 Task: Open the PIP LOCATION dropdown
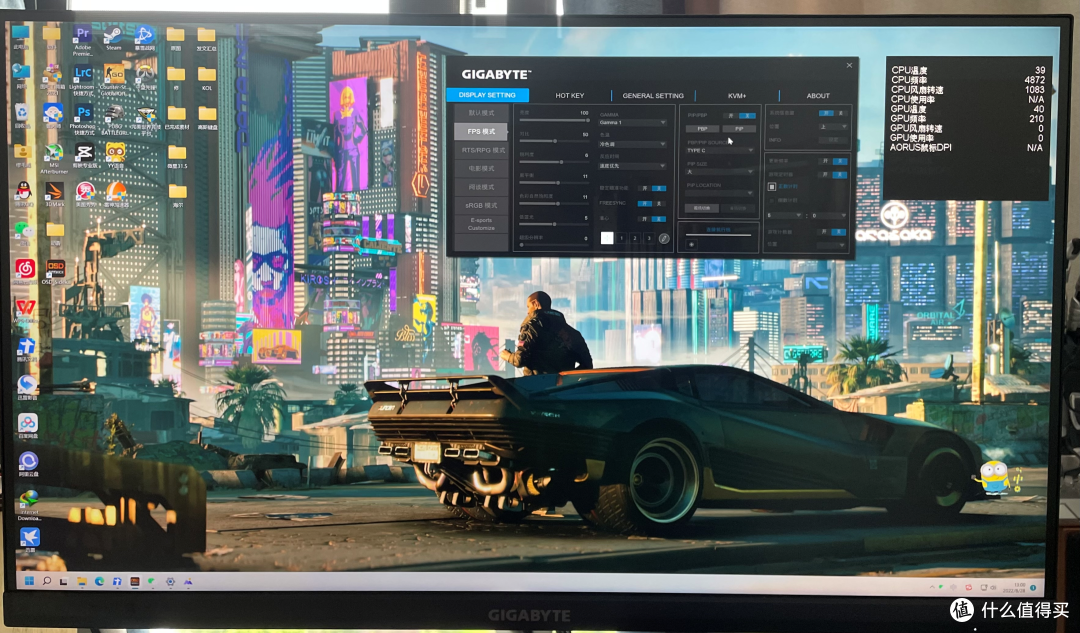point(720,193)
